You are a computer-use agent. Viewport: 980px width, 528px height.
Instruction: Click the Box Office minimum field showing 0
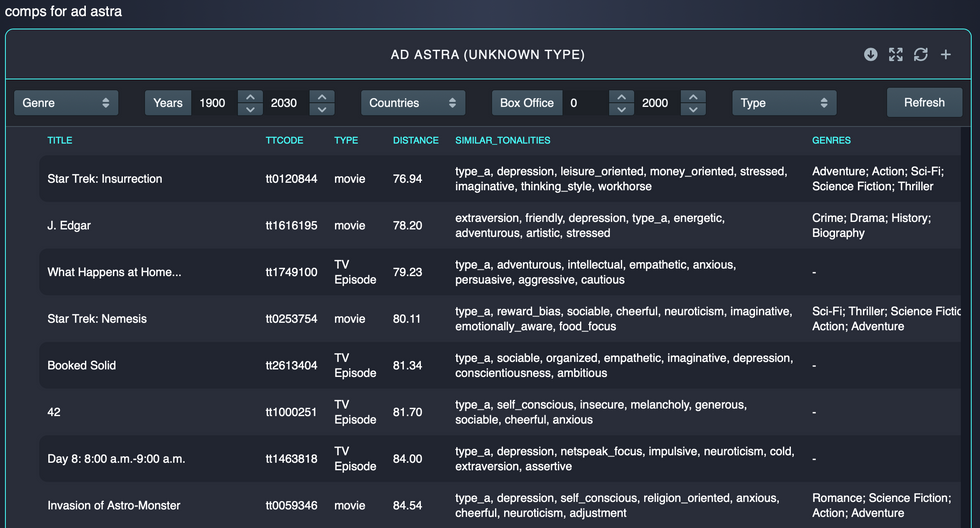(586, 102)
